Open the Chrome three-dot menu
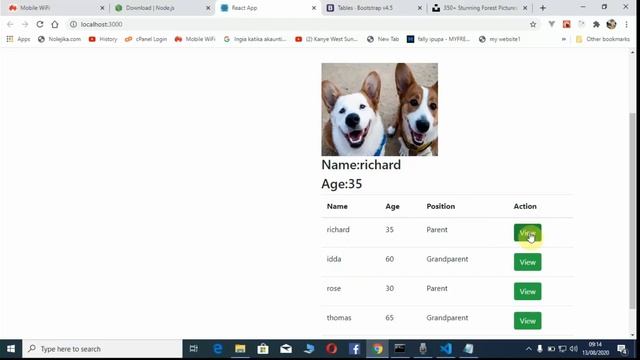Viewport: 640px width, 360px height. 627,24
